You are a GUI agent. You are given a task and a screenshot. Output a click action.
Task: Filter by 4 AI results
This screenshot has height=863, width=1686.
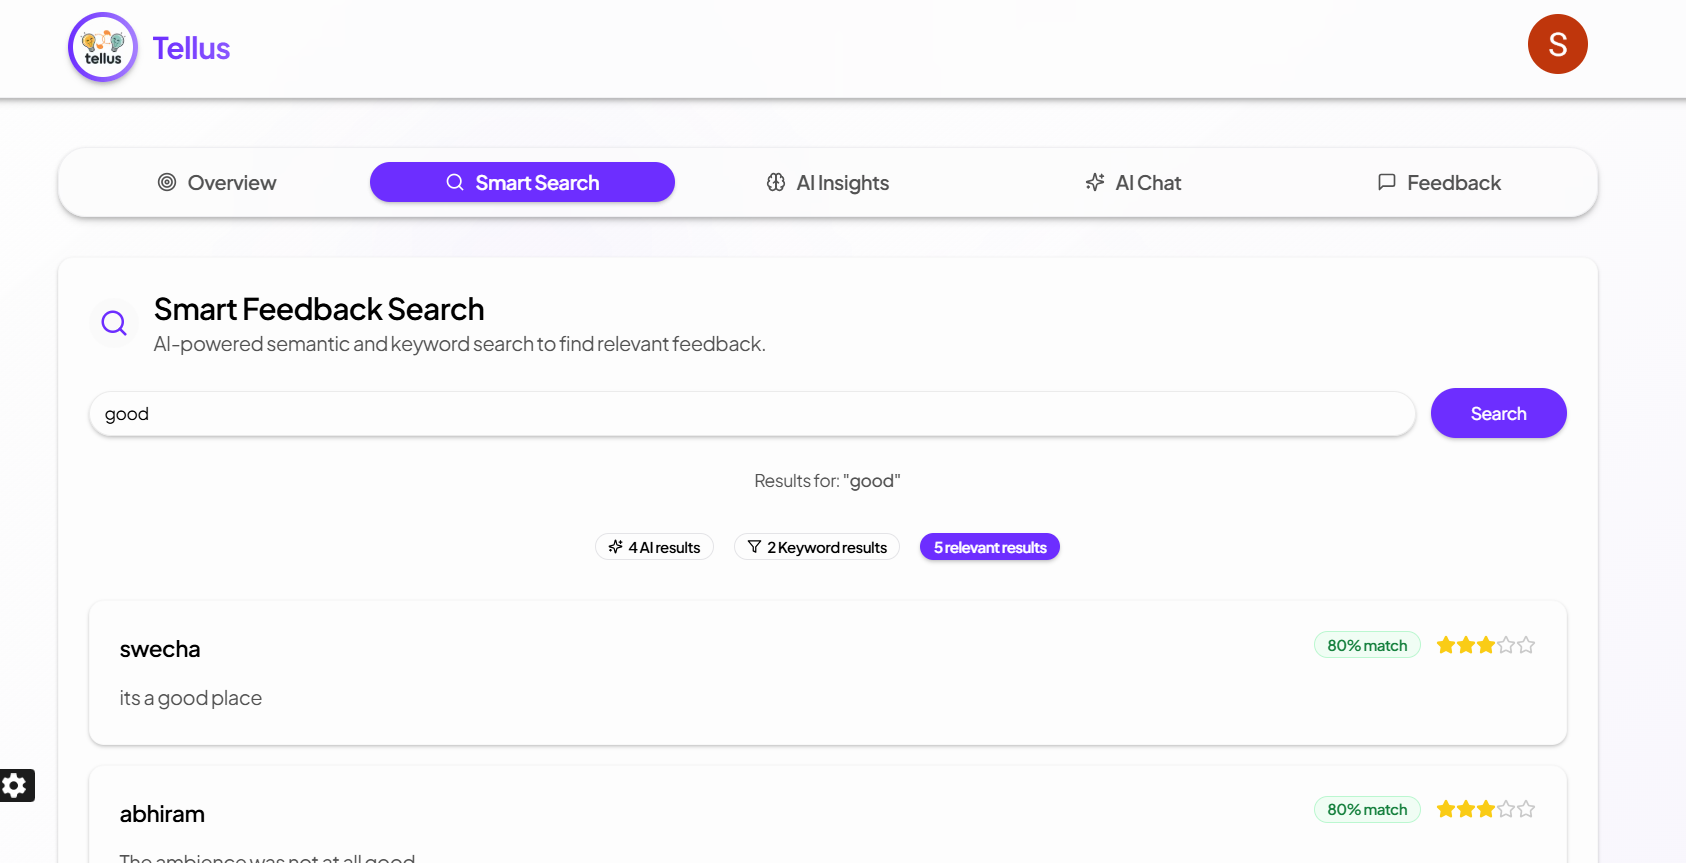click(x=655, y=547)
